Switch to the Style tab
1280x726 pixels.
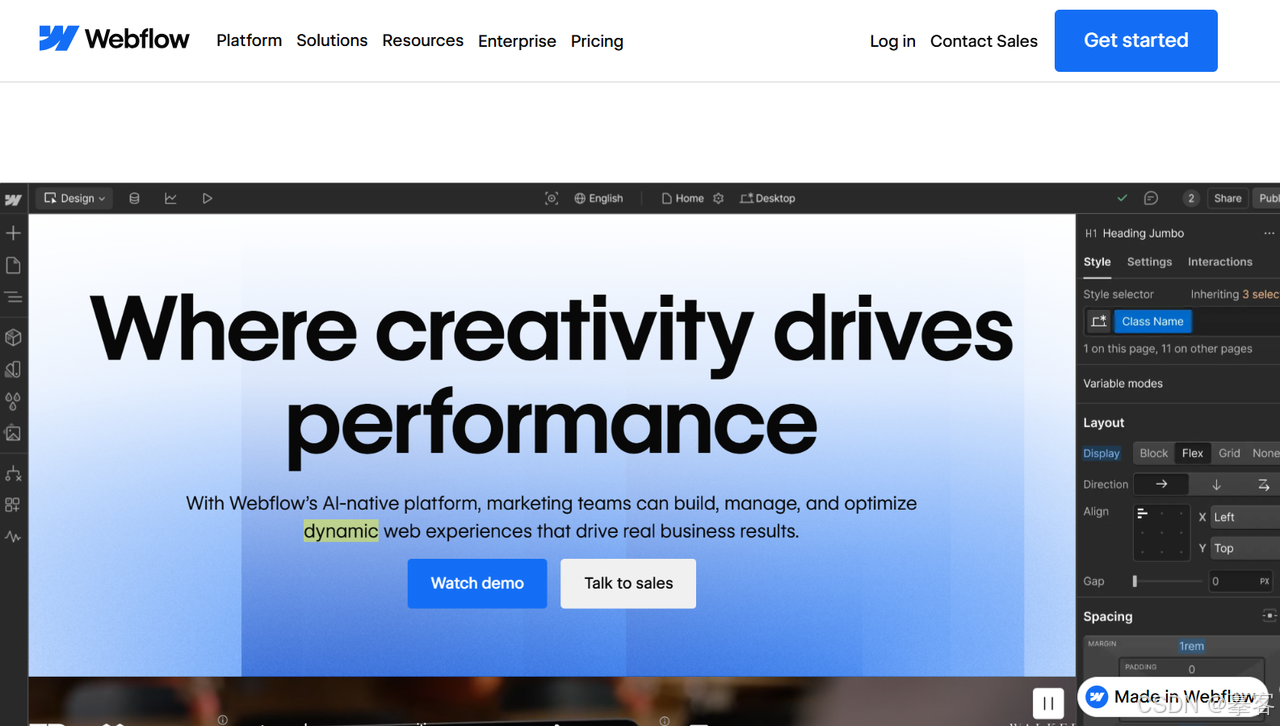pyautogui.click(x=1097, y=262)
